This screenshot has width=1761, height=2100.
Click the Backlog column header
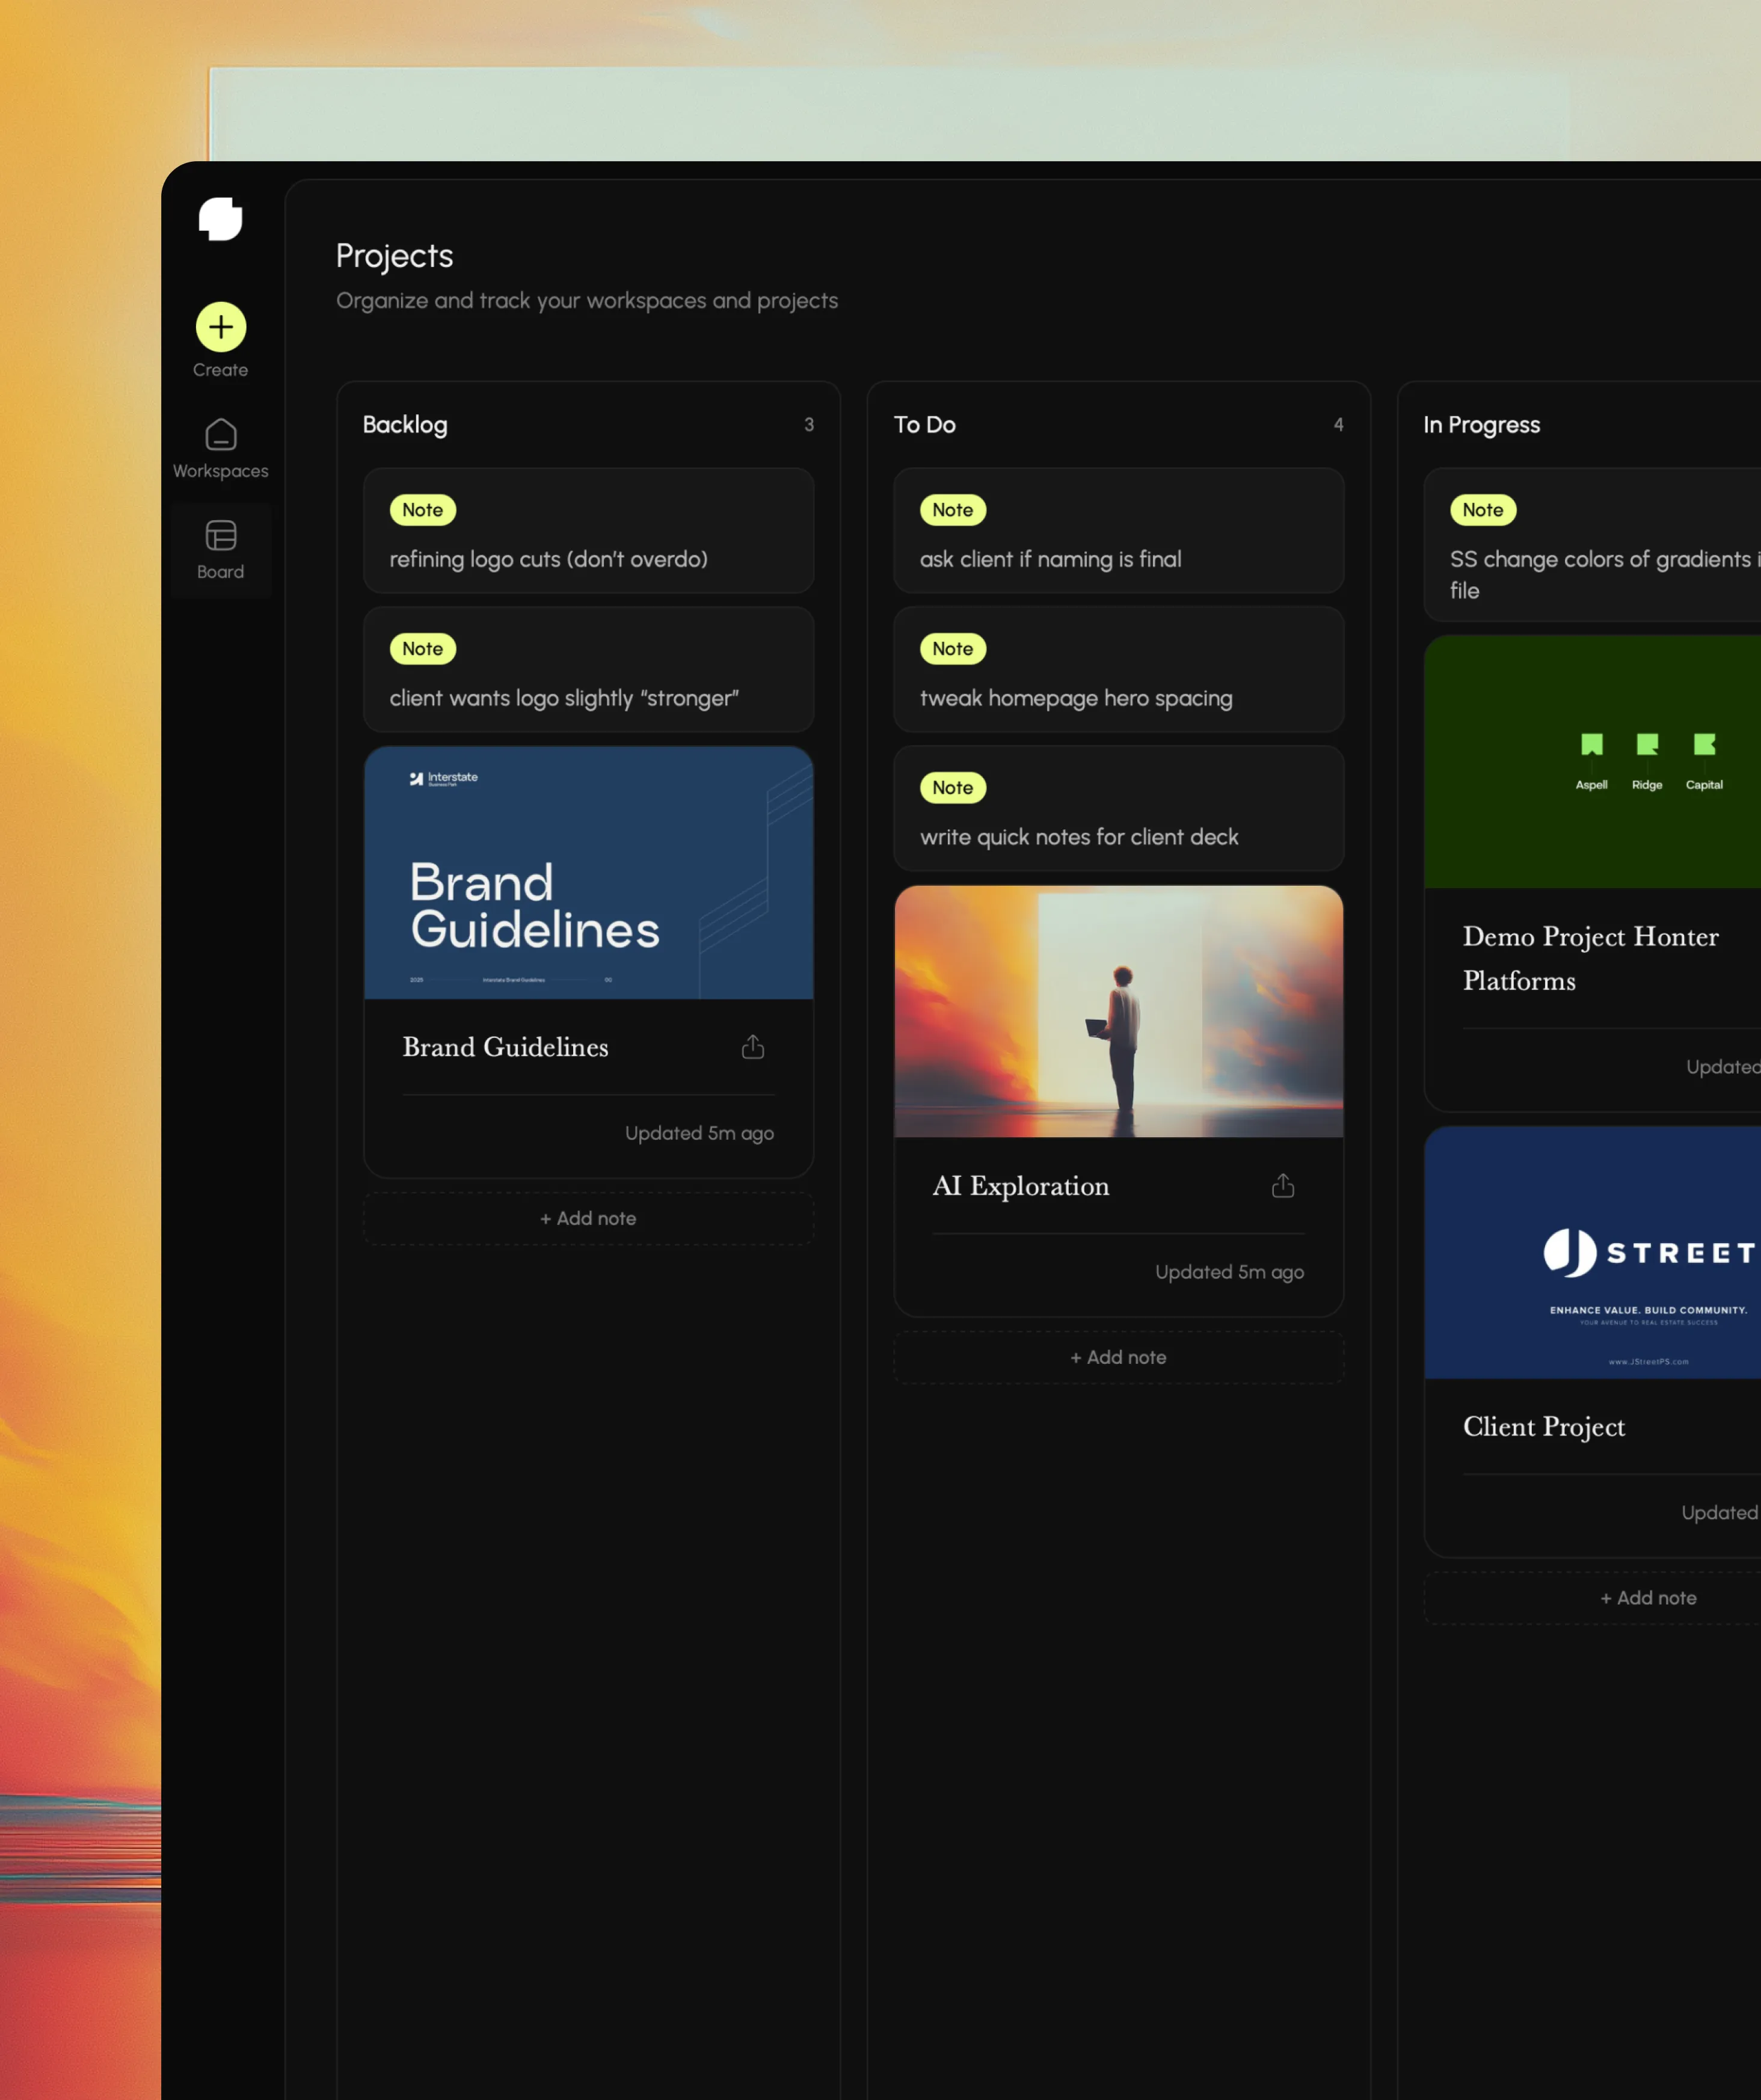click(405, 425)
